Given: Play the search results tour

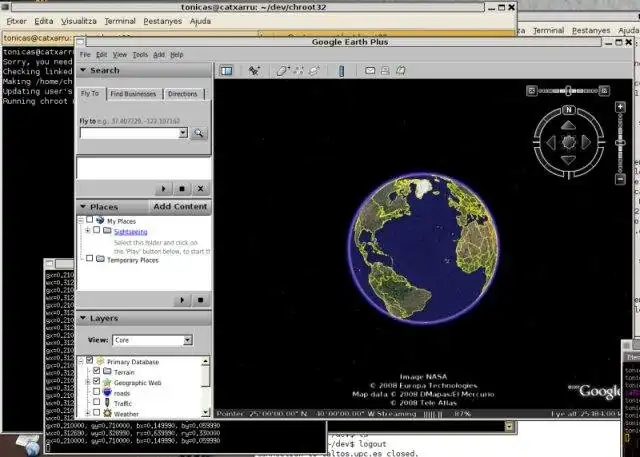Looking at the screenshot, I should 163,189.
